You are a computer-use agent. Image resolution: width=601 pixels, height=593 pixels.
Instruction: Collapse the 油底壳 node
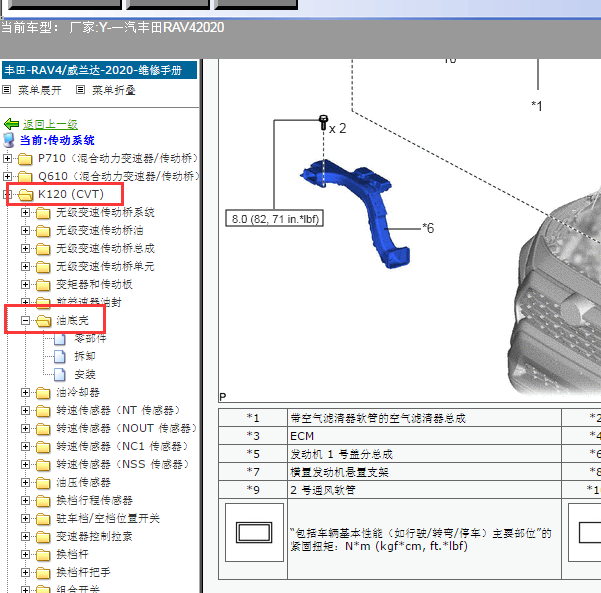[25, 320]
